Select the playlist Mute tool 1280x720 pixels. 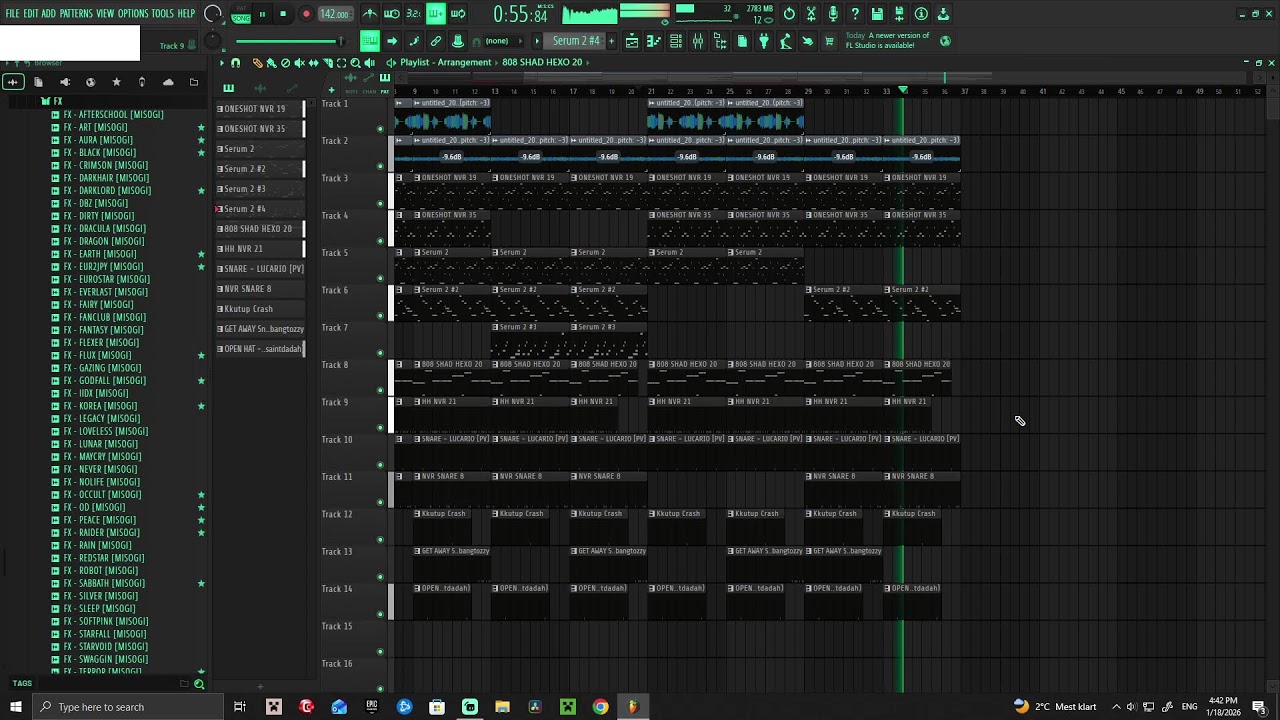(x=299, y=63)
